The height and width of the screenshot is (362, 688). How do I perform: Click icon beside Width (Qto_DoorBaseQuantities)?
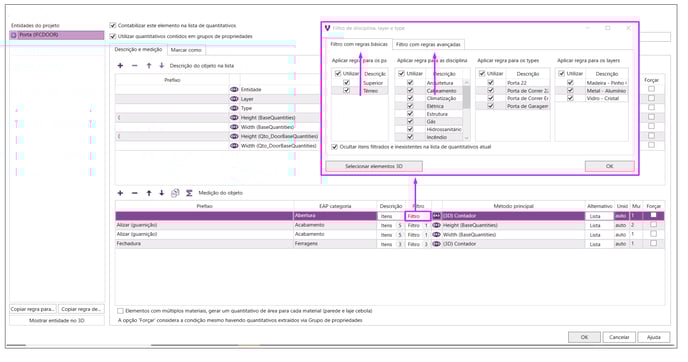pyautogui.click(x=234, y=146)
